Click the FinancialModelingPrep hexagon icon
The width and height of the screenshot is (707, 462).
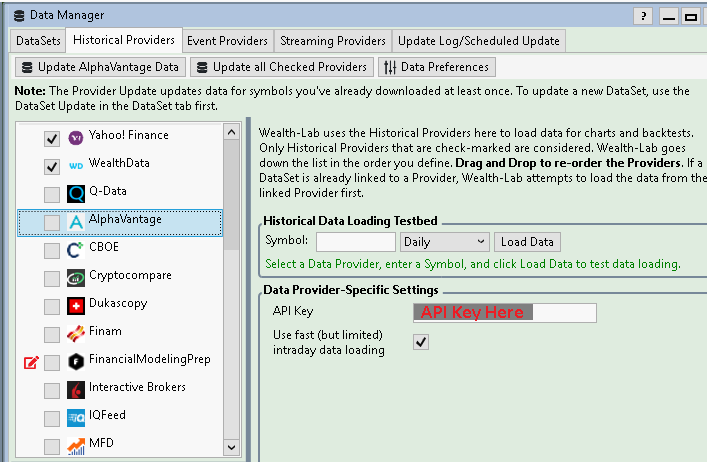pyautogui.click(x=76, y=362)
